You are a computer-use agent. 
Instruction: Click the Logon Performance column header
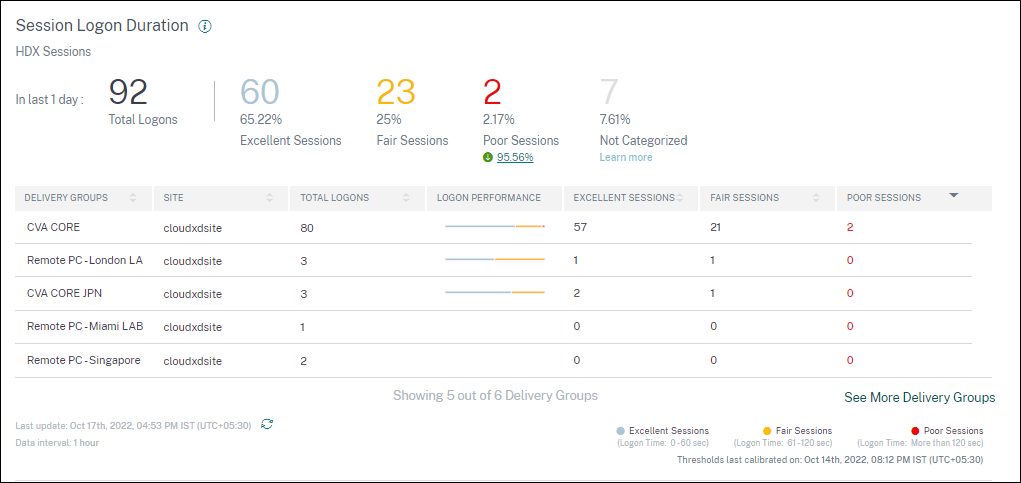coord(489,198)
